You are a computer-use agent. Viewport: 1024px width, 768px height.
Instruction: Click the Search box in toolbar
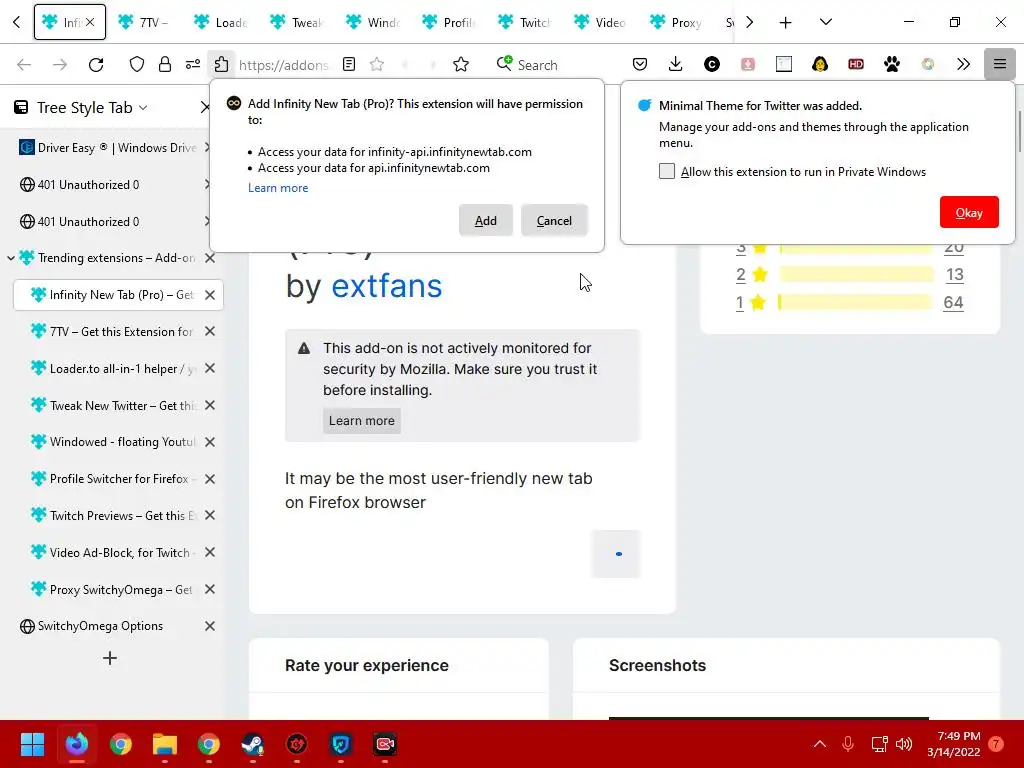click(537, 65)
